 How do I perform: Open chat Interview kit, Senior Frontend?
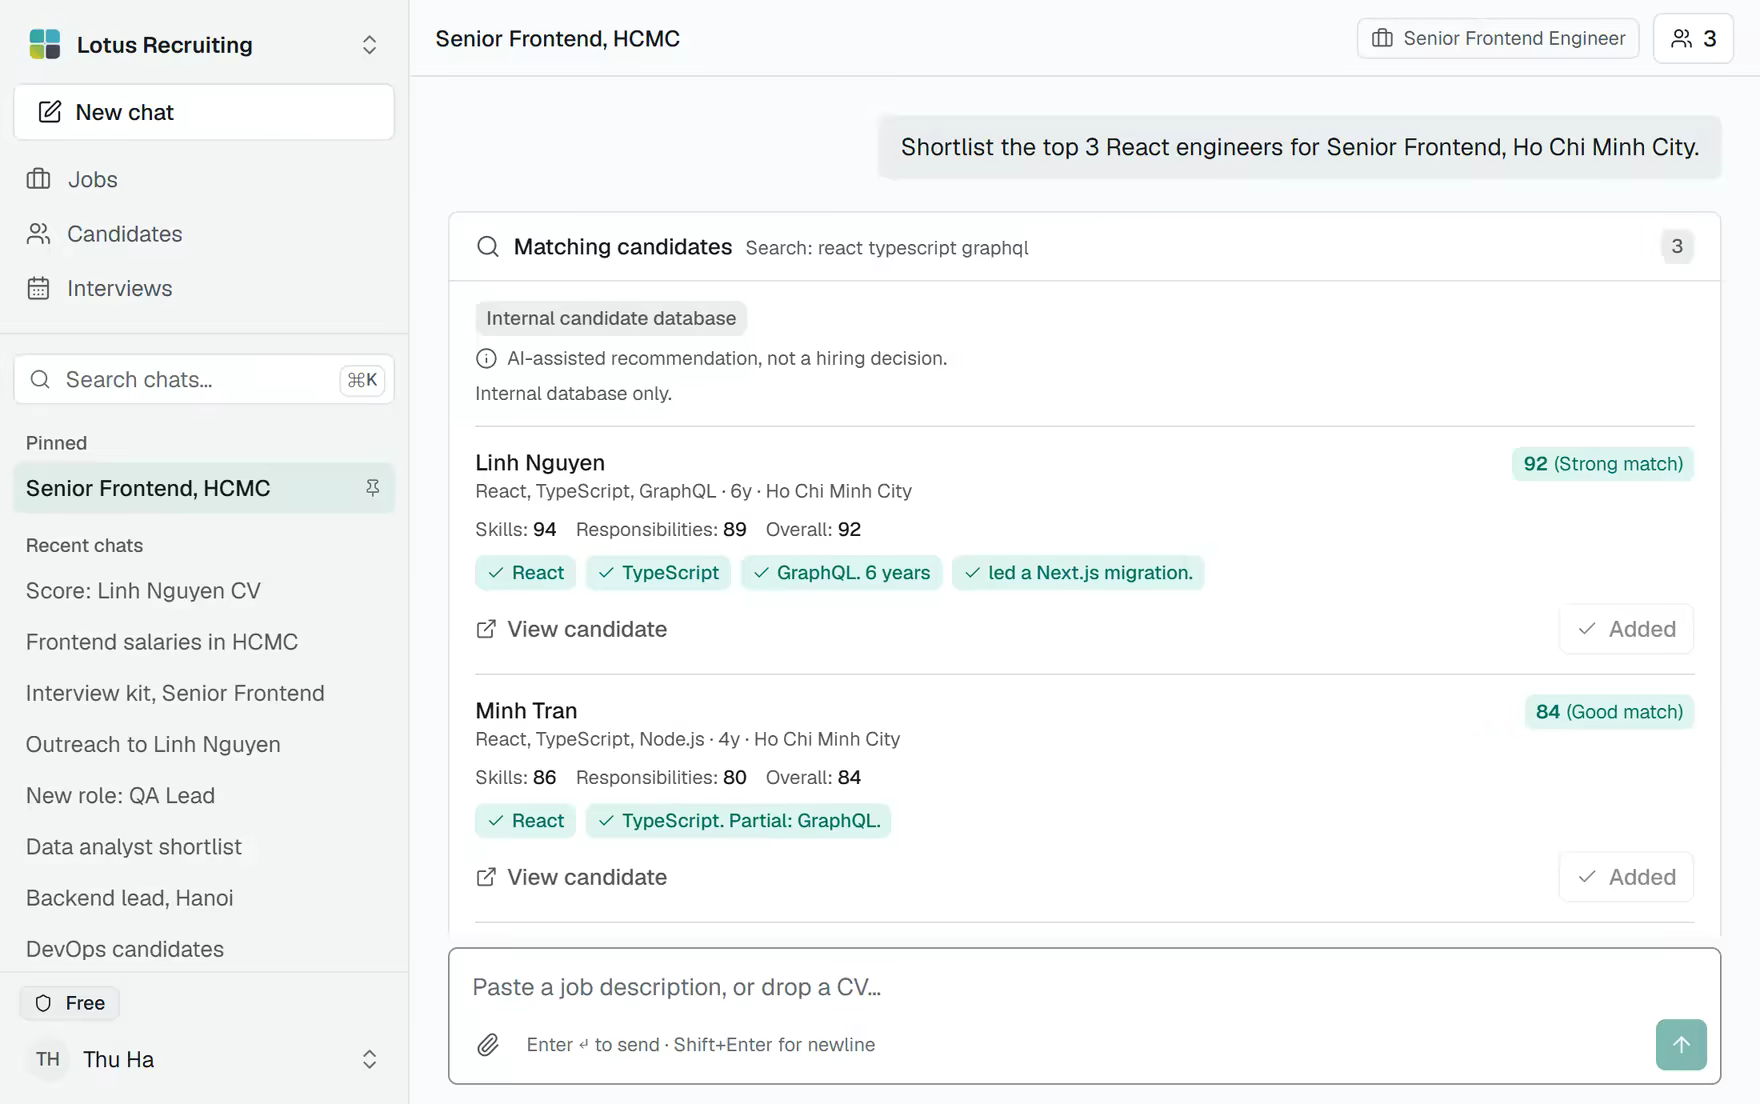click(x=204, y=693)
